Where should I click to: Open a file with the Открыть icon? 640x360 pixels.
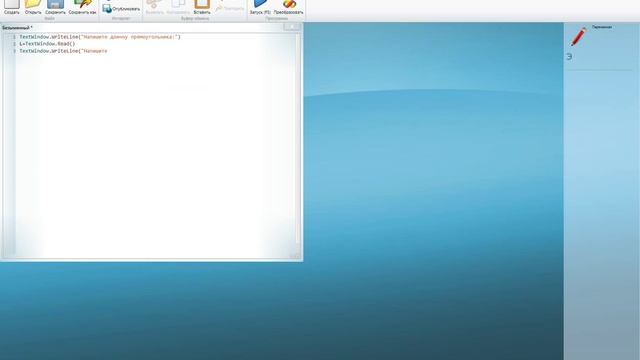point(33,7)
